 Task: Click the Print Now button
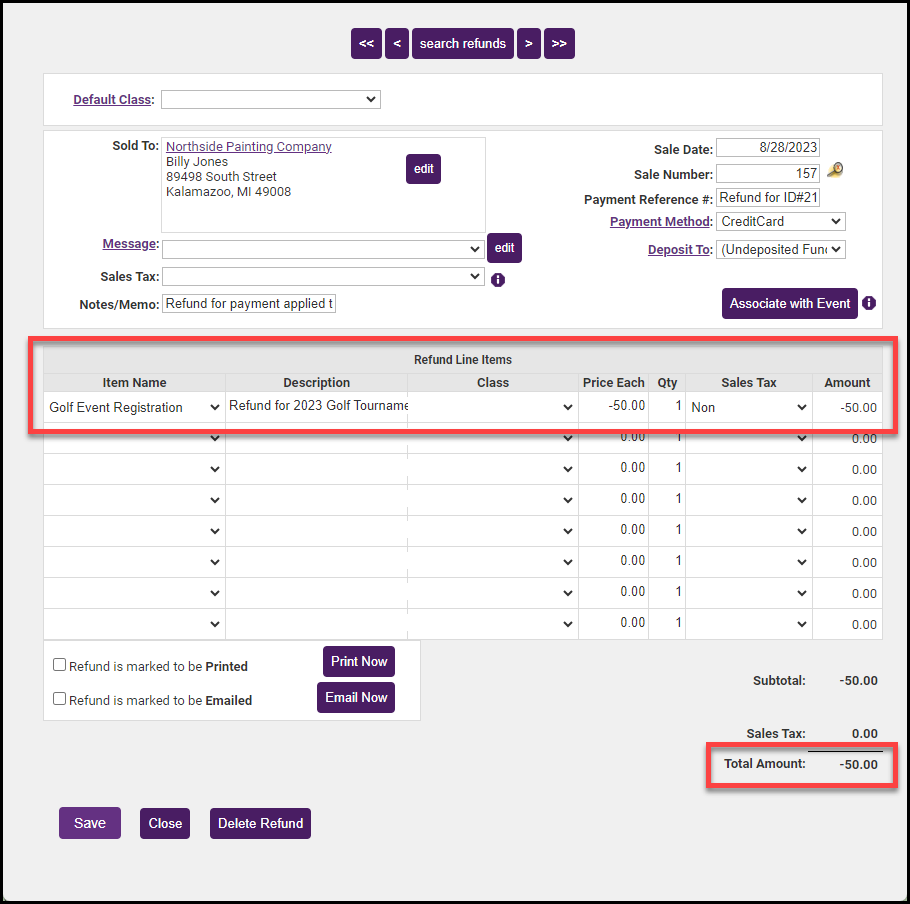pyautogui.click(x=358, y=661)
